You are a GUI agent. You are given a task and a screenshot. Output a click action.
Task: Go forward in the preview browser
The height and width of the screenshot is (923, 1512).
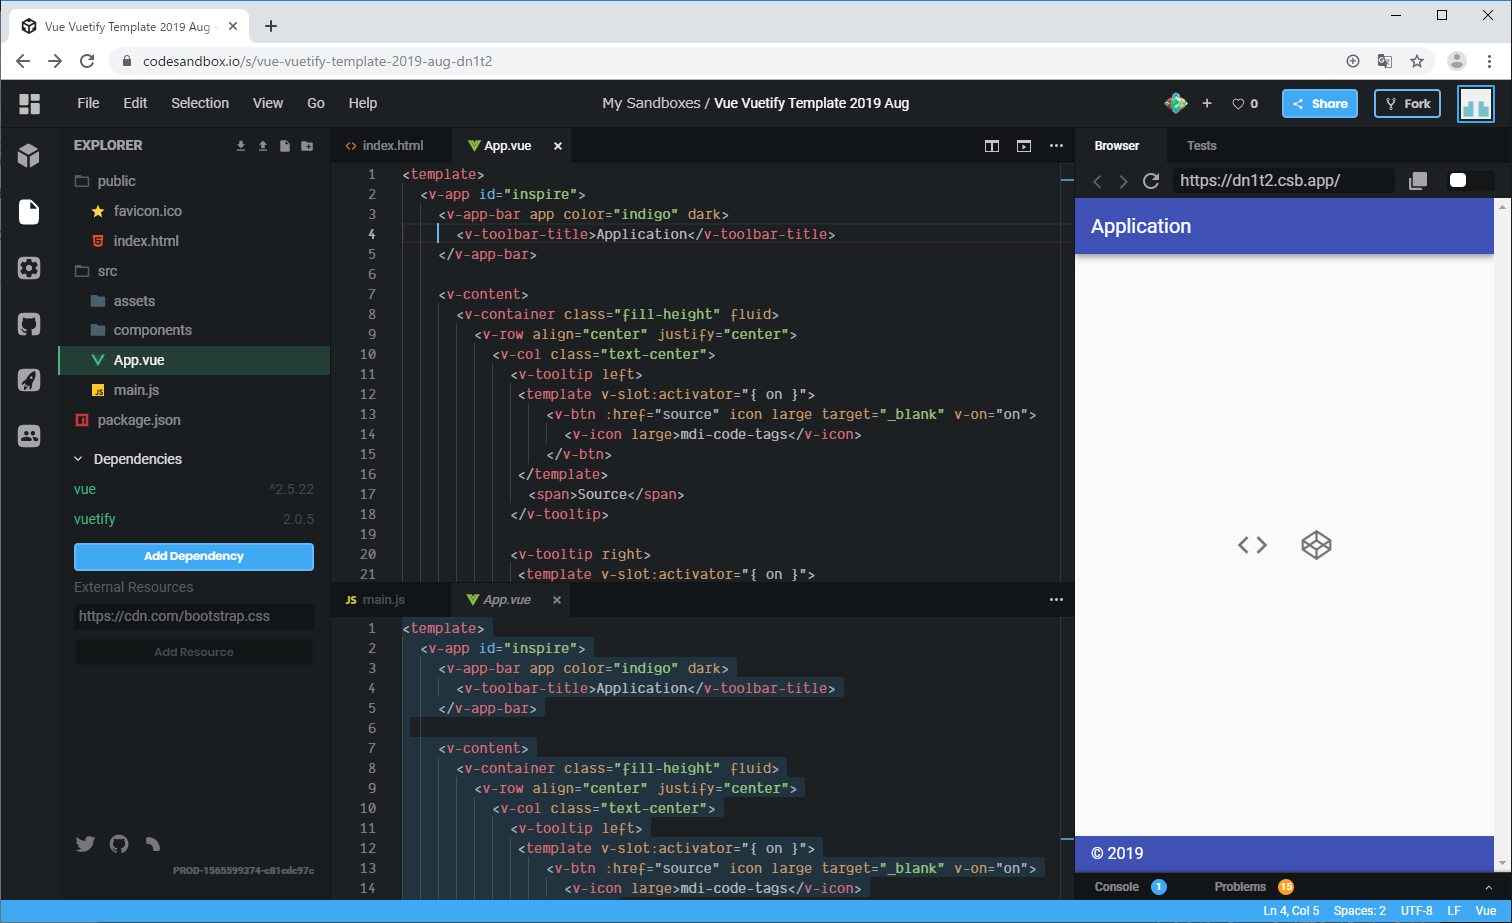click(1123, 181)
